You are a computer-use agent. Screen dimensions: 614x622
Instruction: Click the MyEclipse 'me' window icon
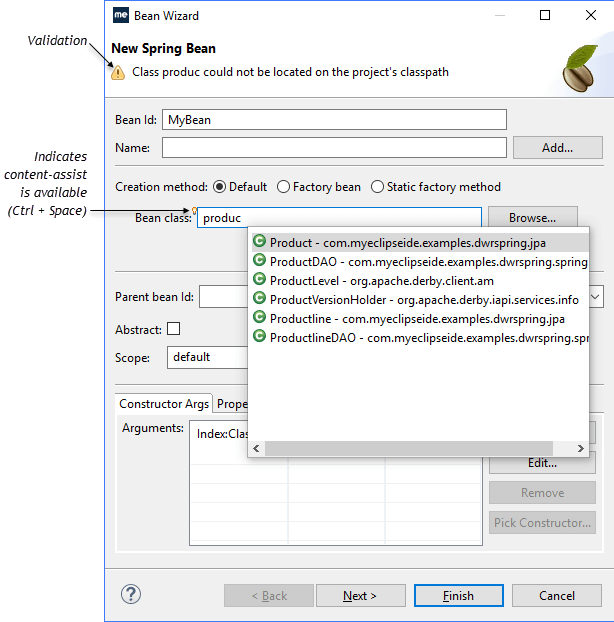point(121,15)
